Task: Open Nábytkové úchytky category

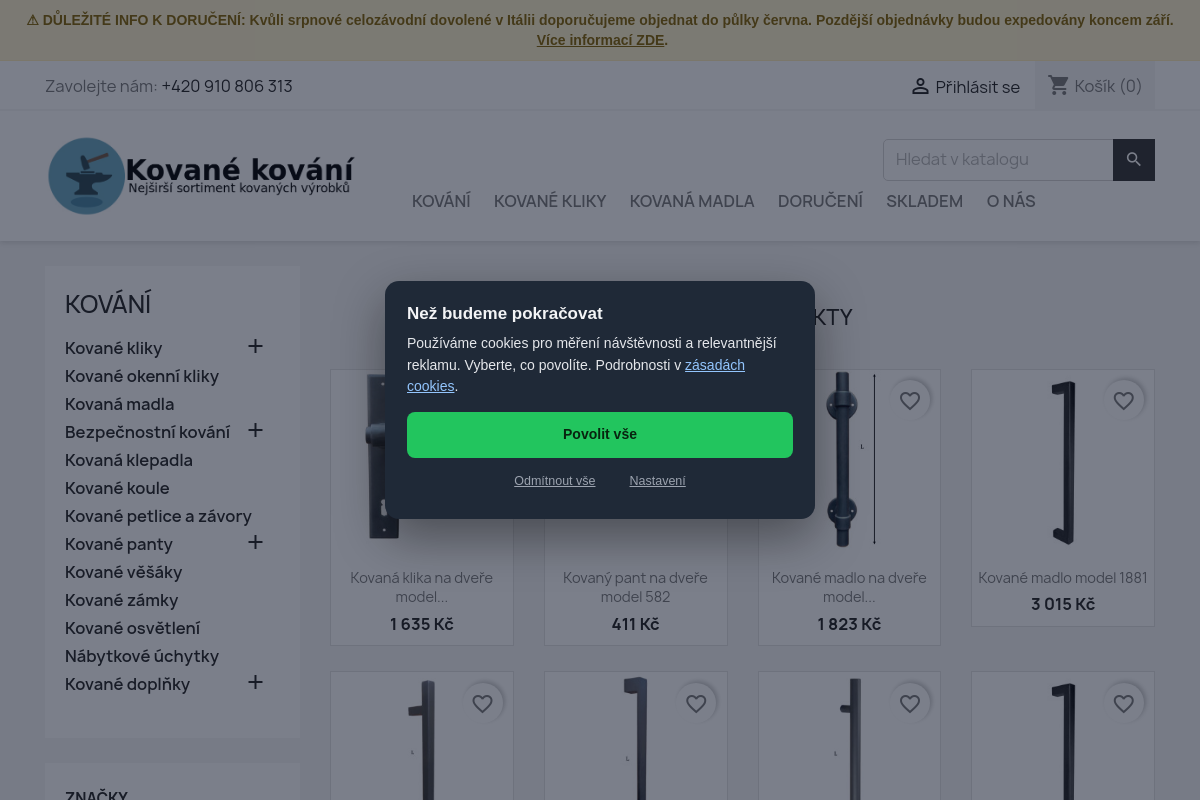Action: (x=142, y=656)
